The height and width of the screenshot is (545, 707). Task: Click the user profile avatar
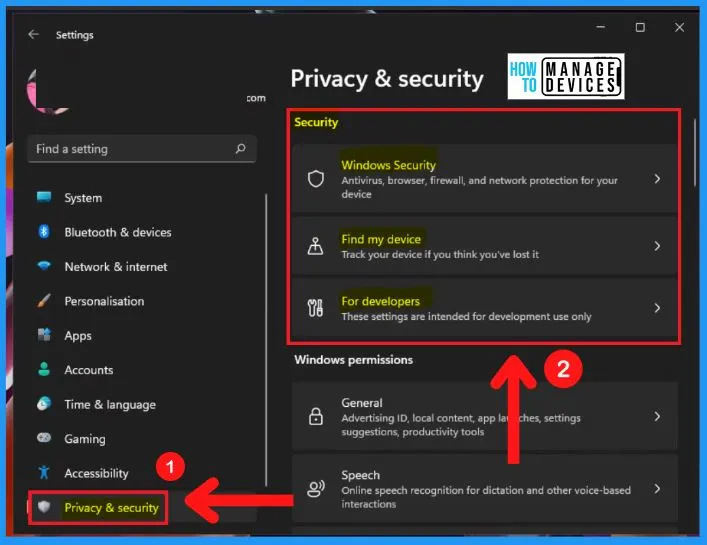pyautogui.click(x=47, y=90)
